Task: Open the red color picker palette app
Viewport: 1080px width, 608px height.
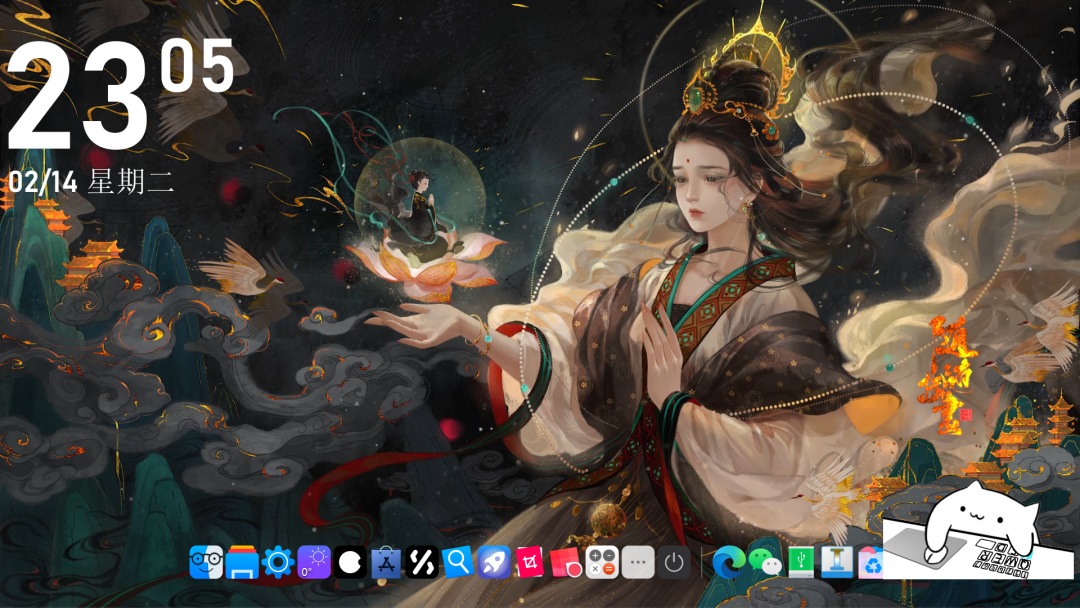Action: coord(566,562)
